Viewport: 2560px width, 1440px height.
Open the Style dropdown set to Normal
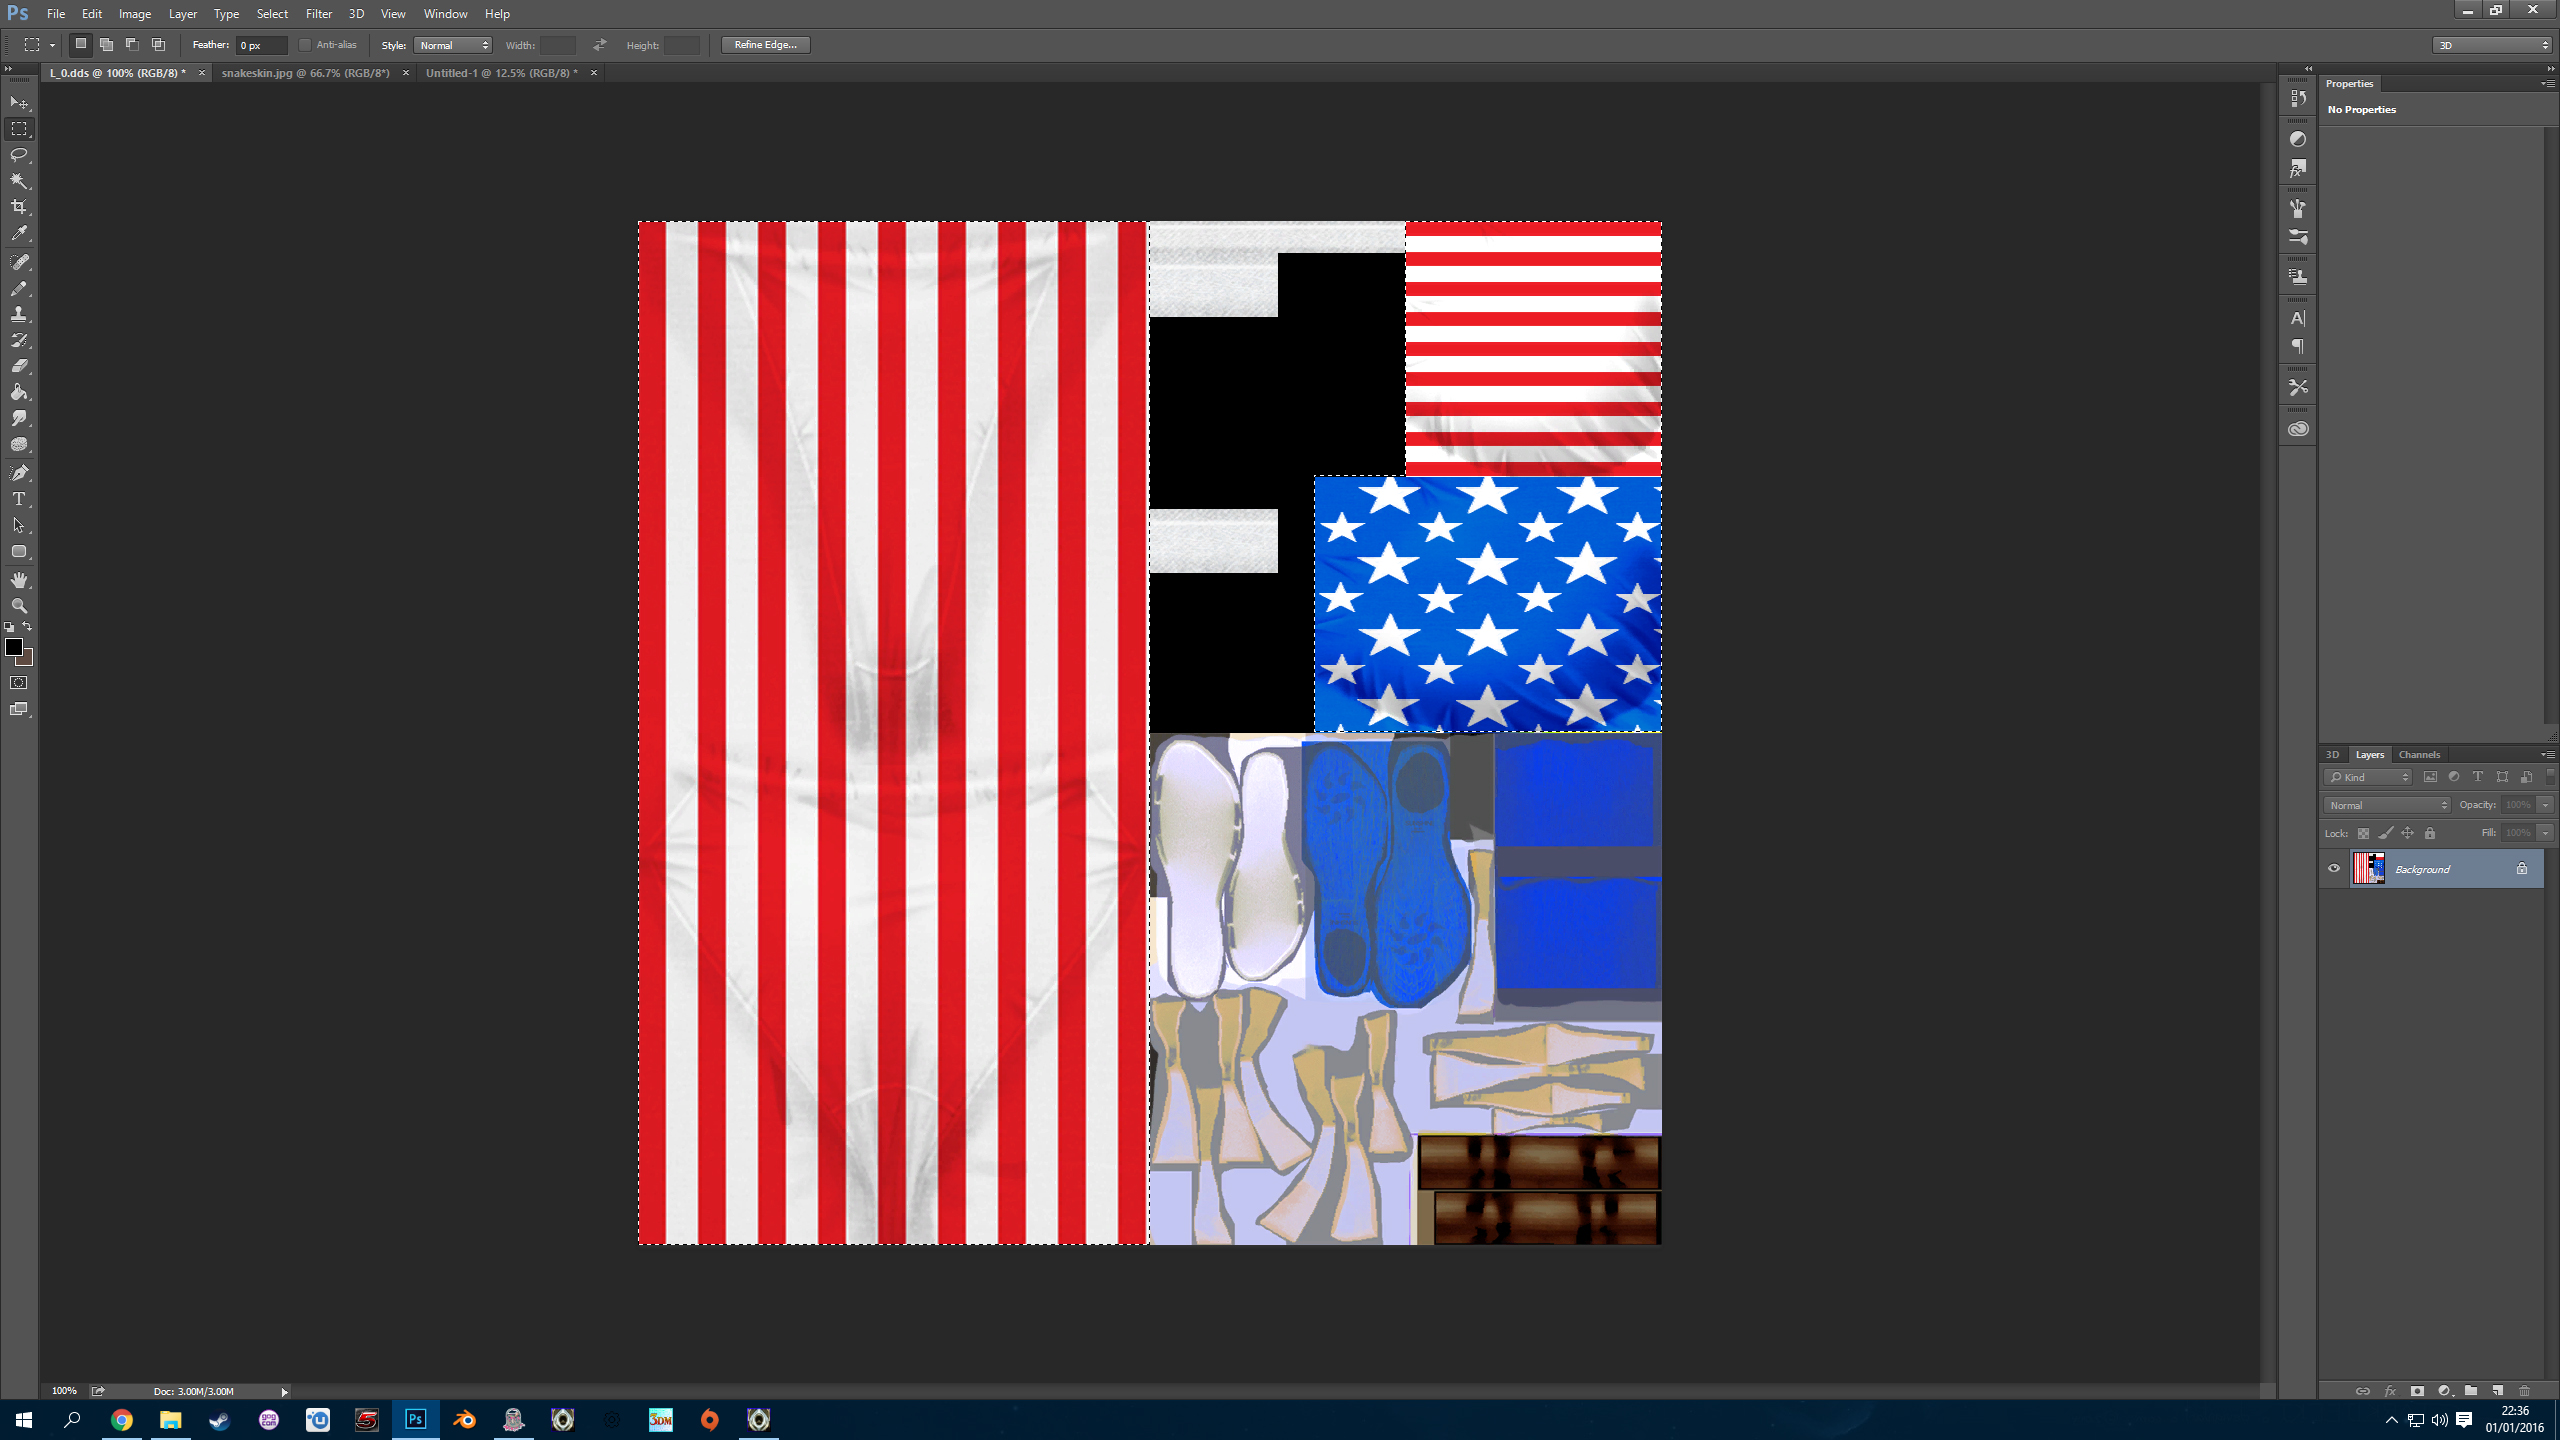453,45
